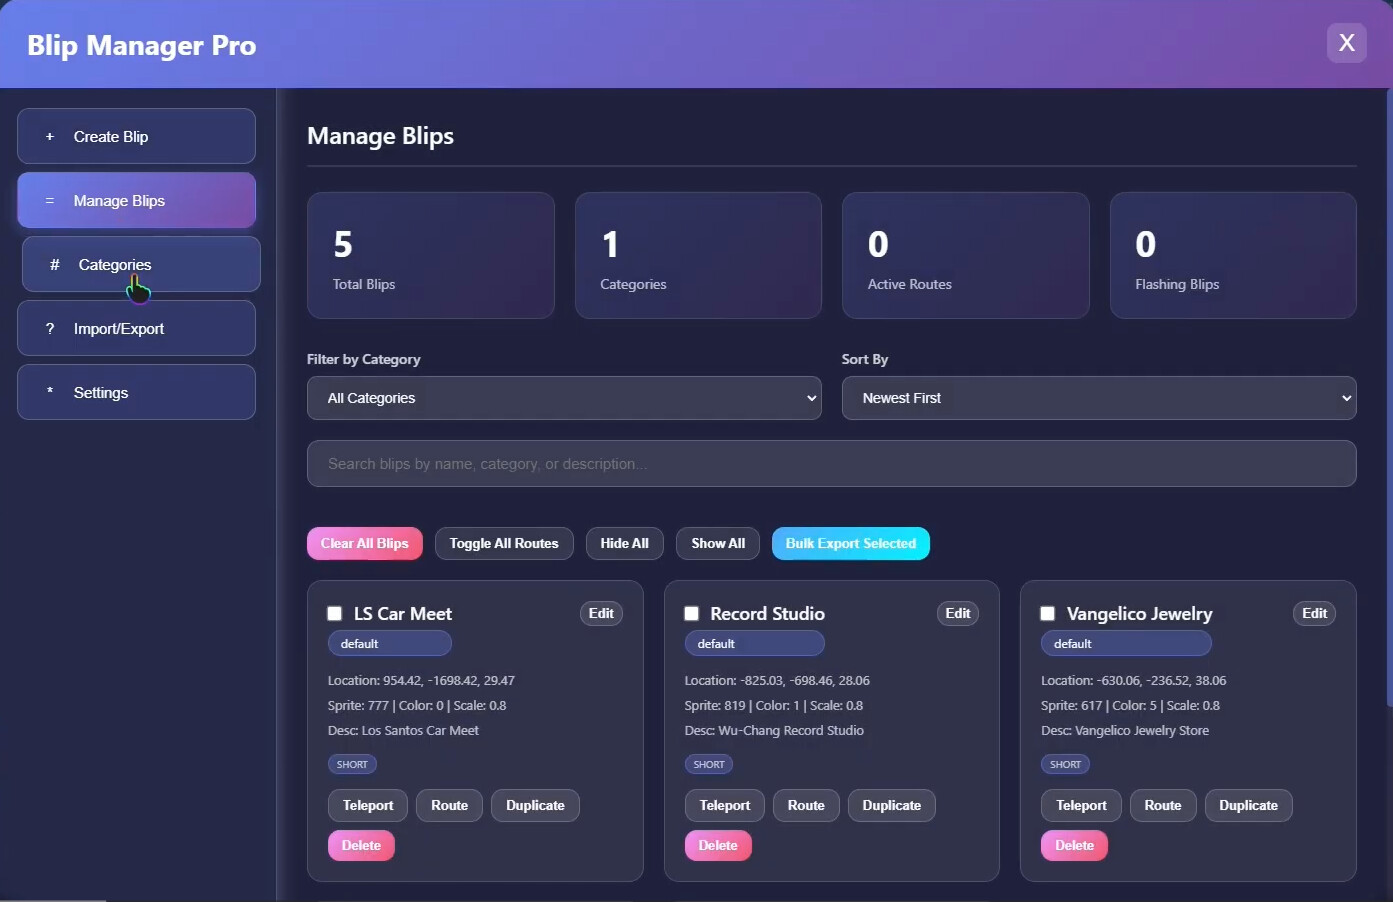Screen dimensions: 1393x902
Task: Check the LS Car Meet checkbox
Action: coord(334,613)
